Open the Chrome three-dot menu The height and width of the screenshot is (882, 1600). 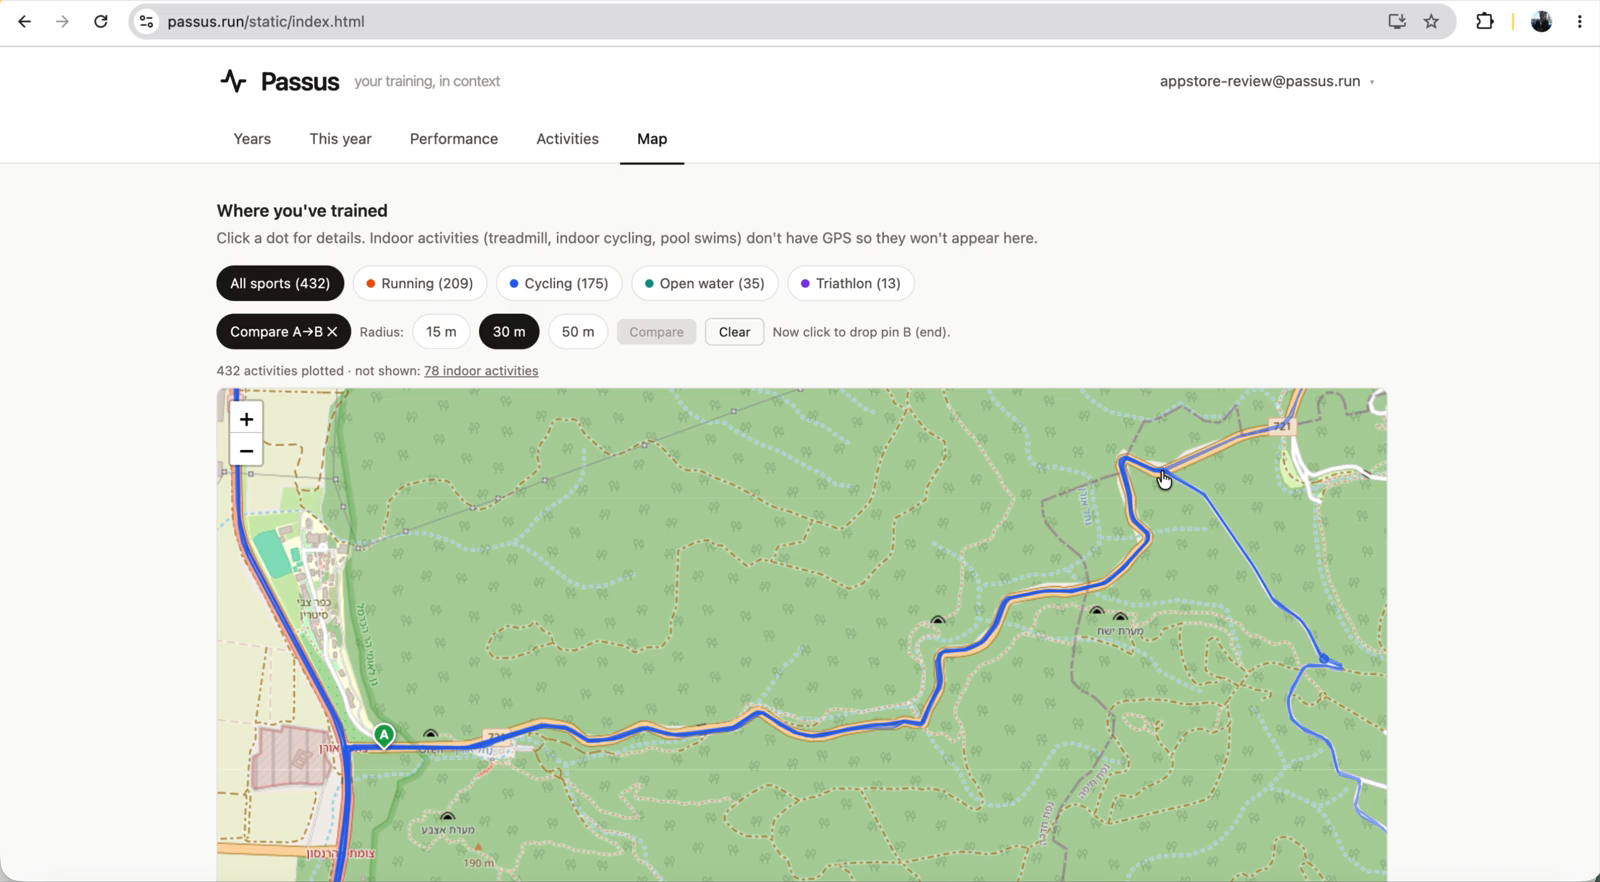pyautogui.click(x=1580, y=21)
